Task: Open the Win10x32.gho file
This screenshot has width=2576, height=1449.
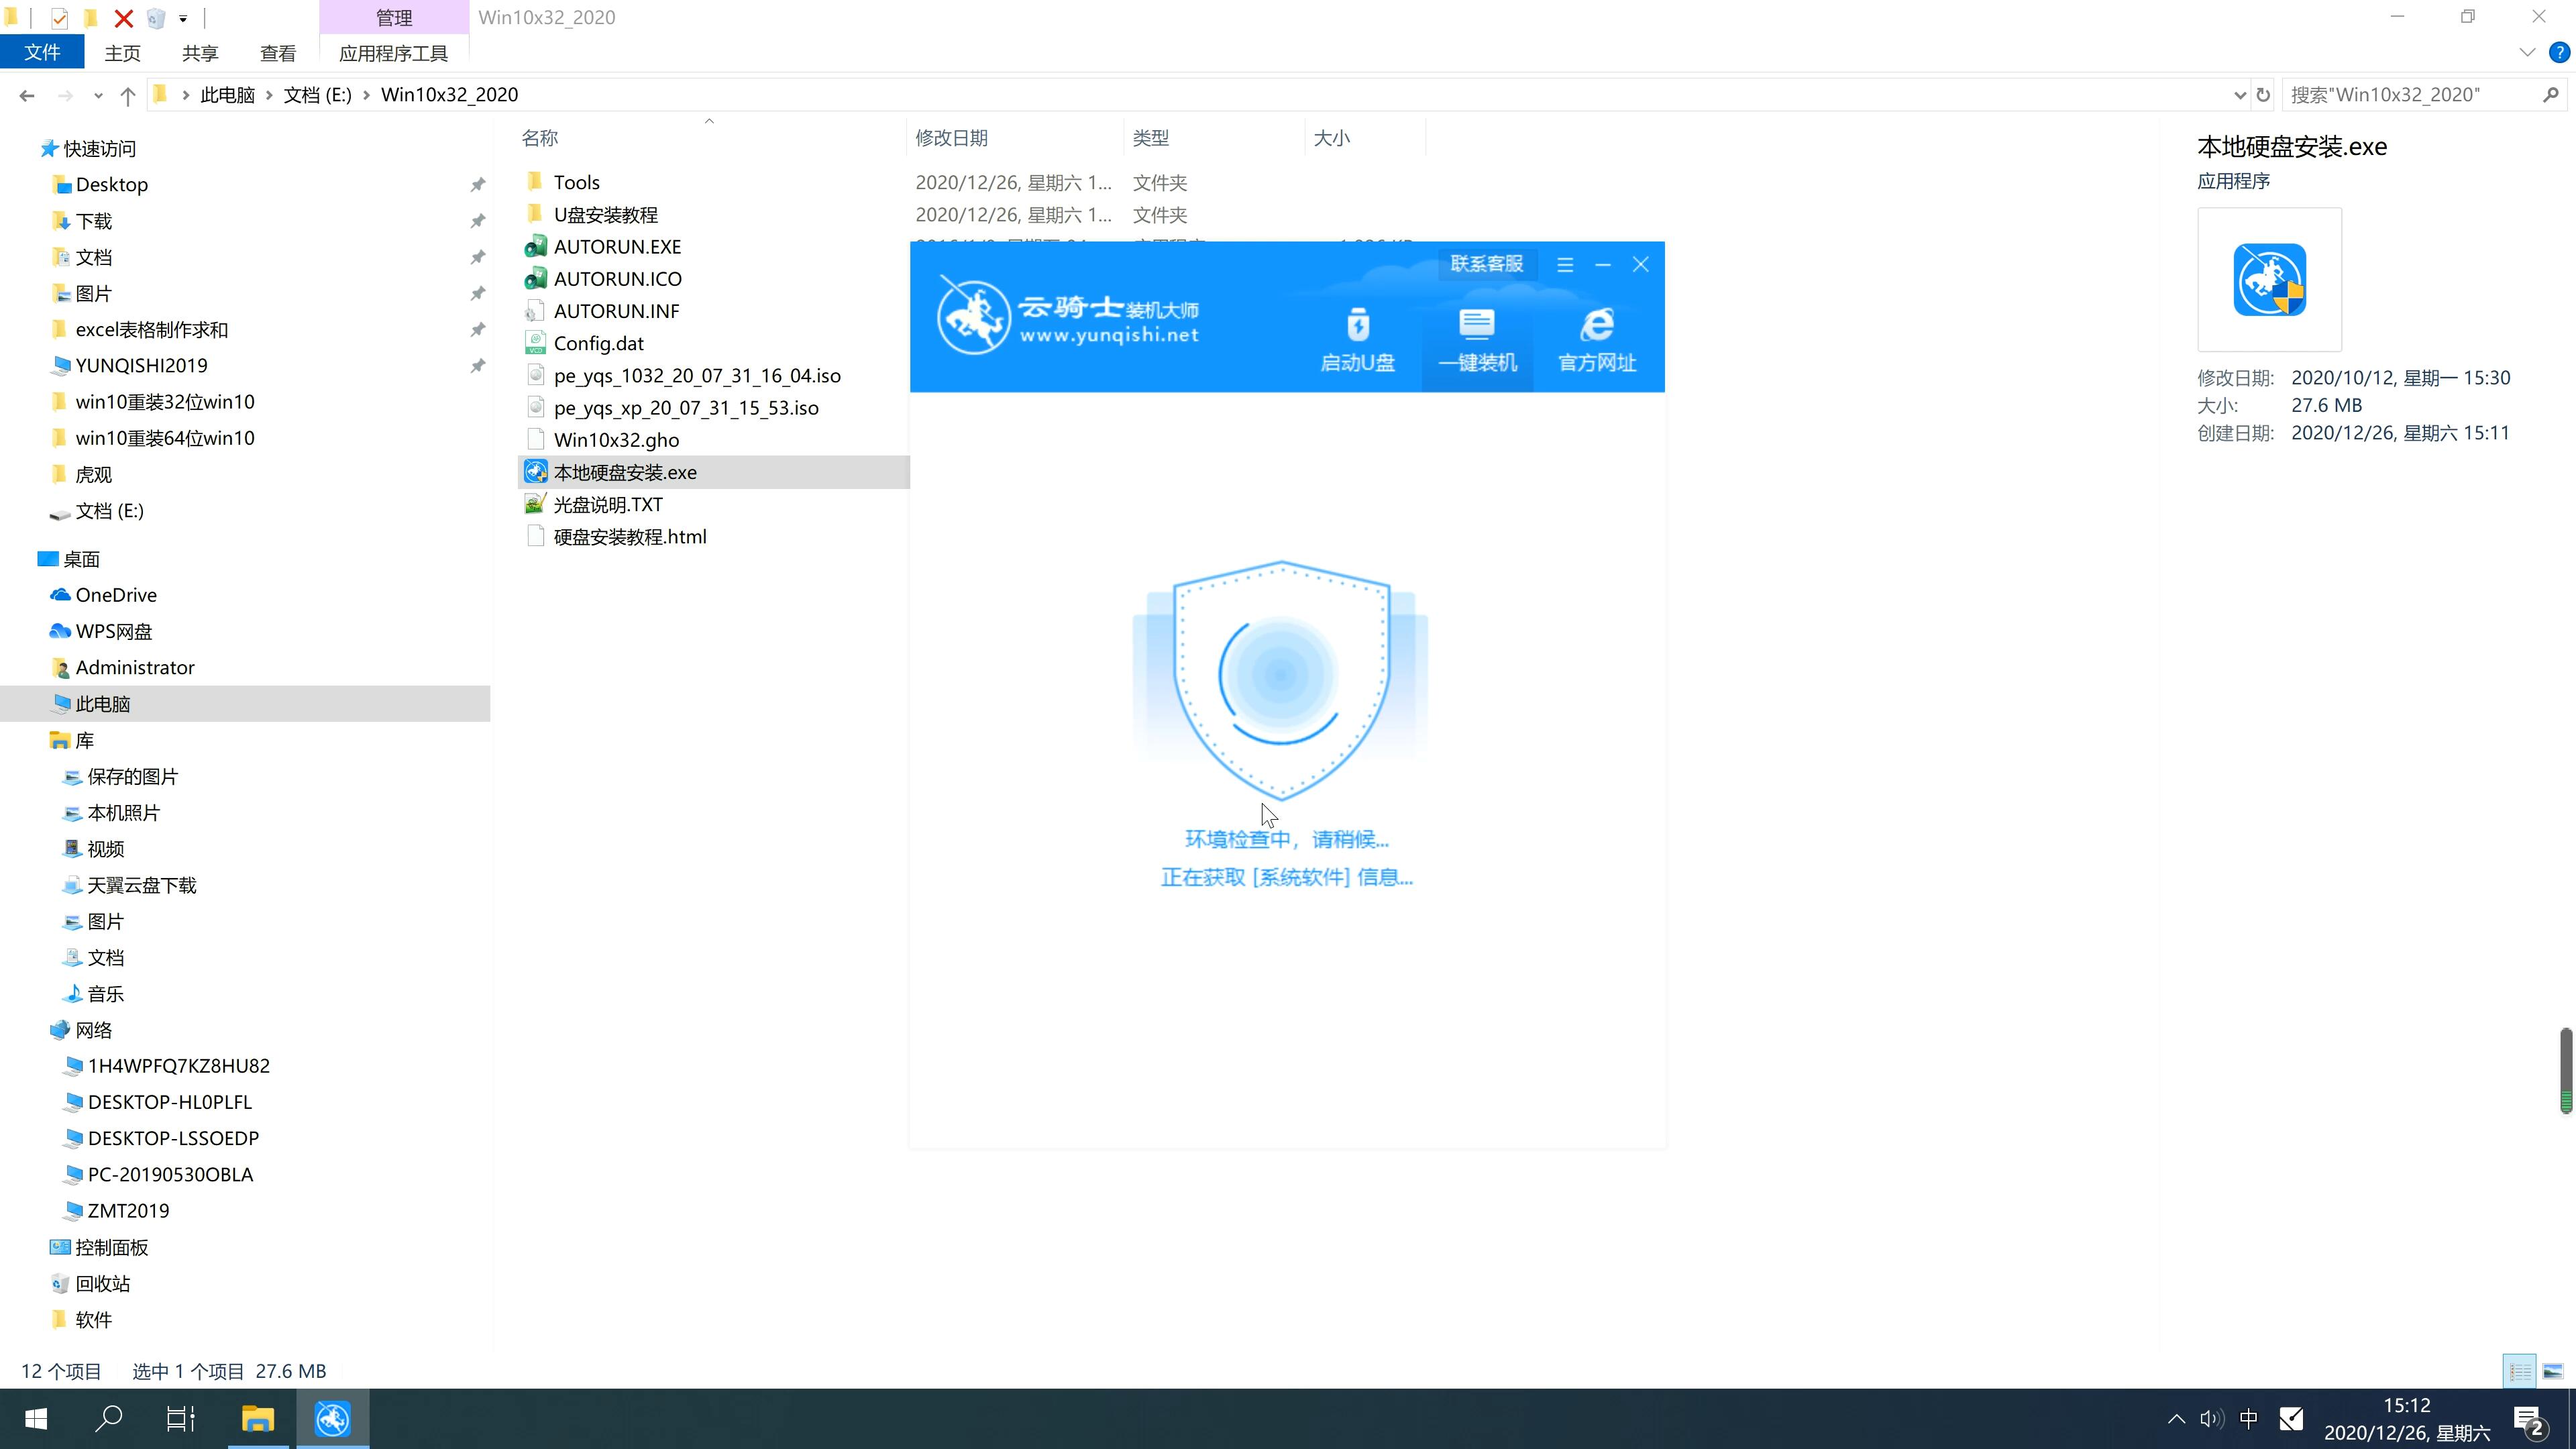Action: tap(616, 439)
